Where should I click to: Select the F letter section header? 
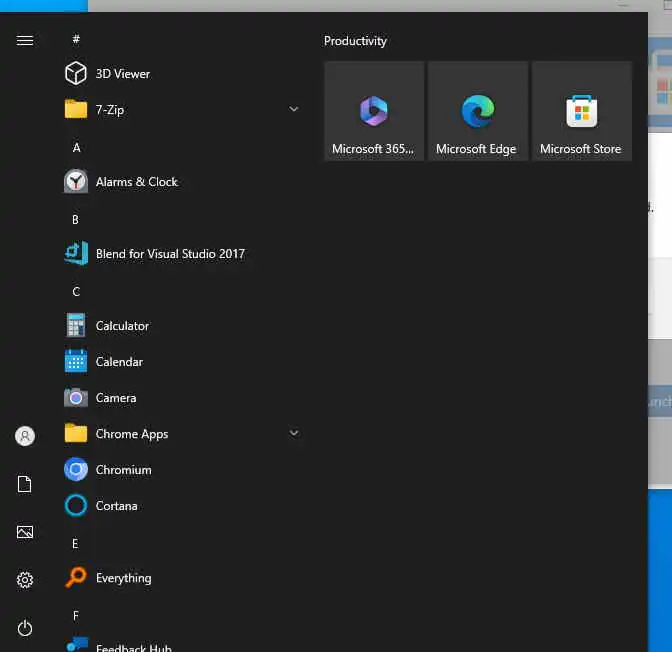click(75, 616)
